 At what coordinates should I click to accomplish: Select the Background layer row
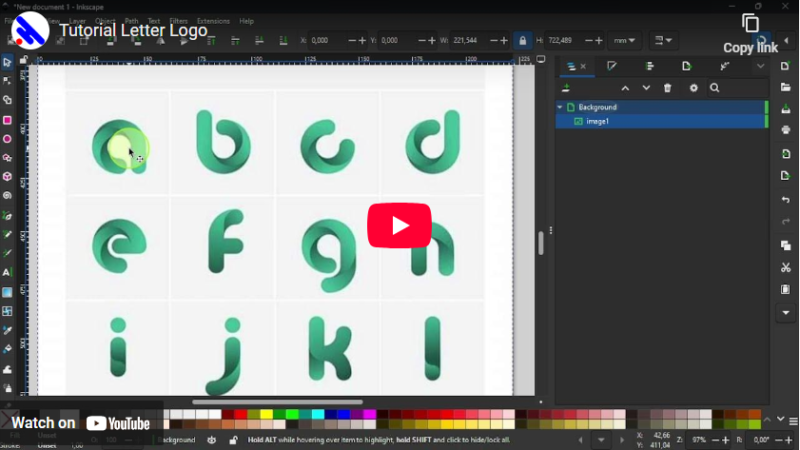(x=662, y=107)
